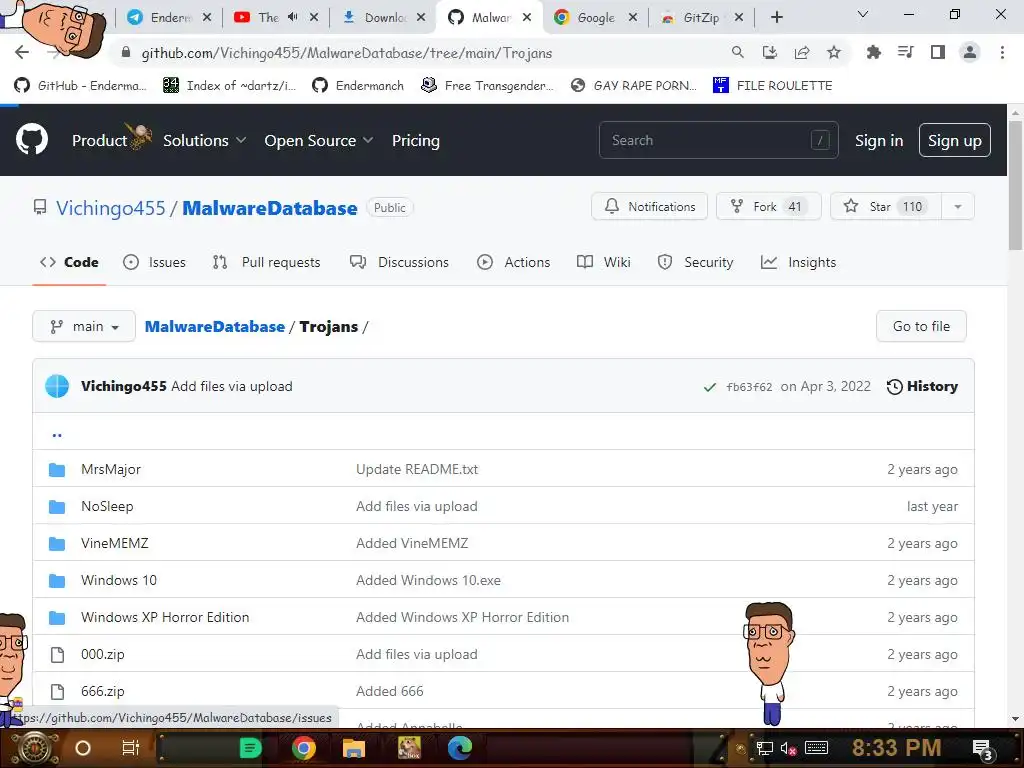Click Sign in
The image size is (1024, 768).
[x=878, y=140]
